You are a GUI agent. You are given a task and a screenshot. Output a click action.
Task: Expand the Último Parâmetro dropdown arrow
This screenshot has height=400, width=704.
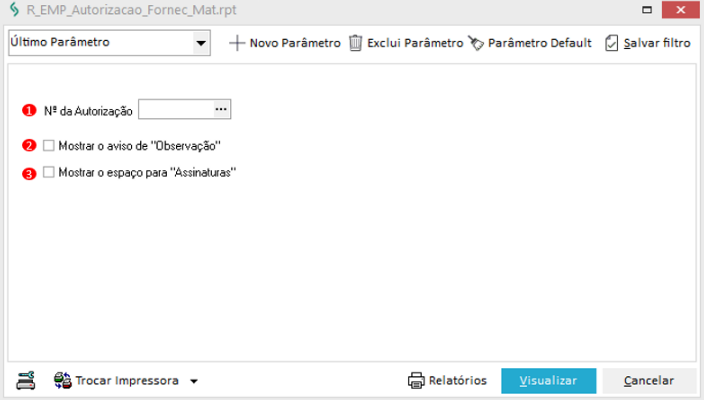pos(201,43)
